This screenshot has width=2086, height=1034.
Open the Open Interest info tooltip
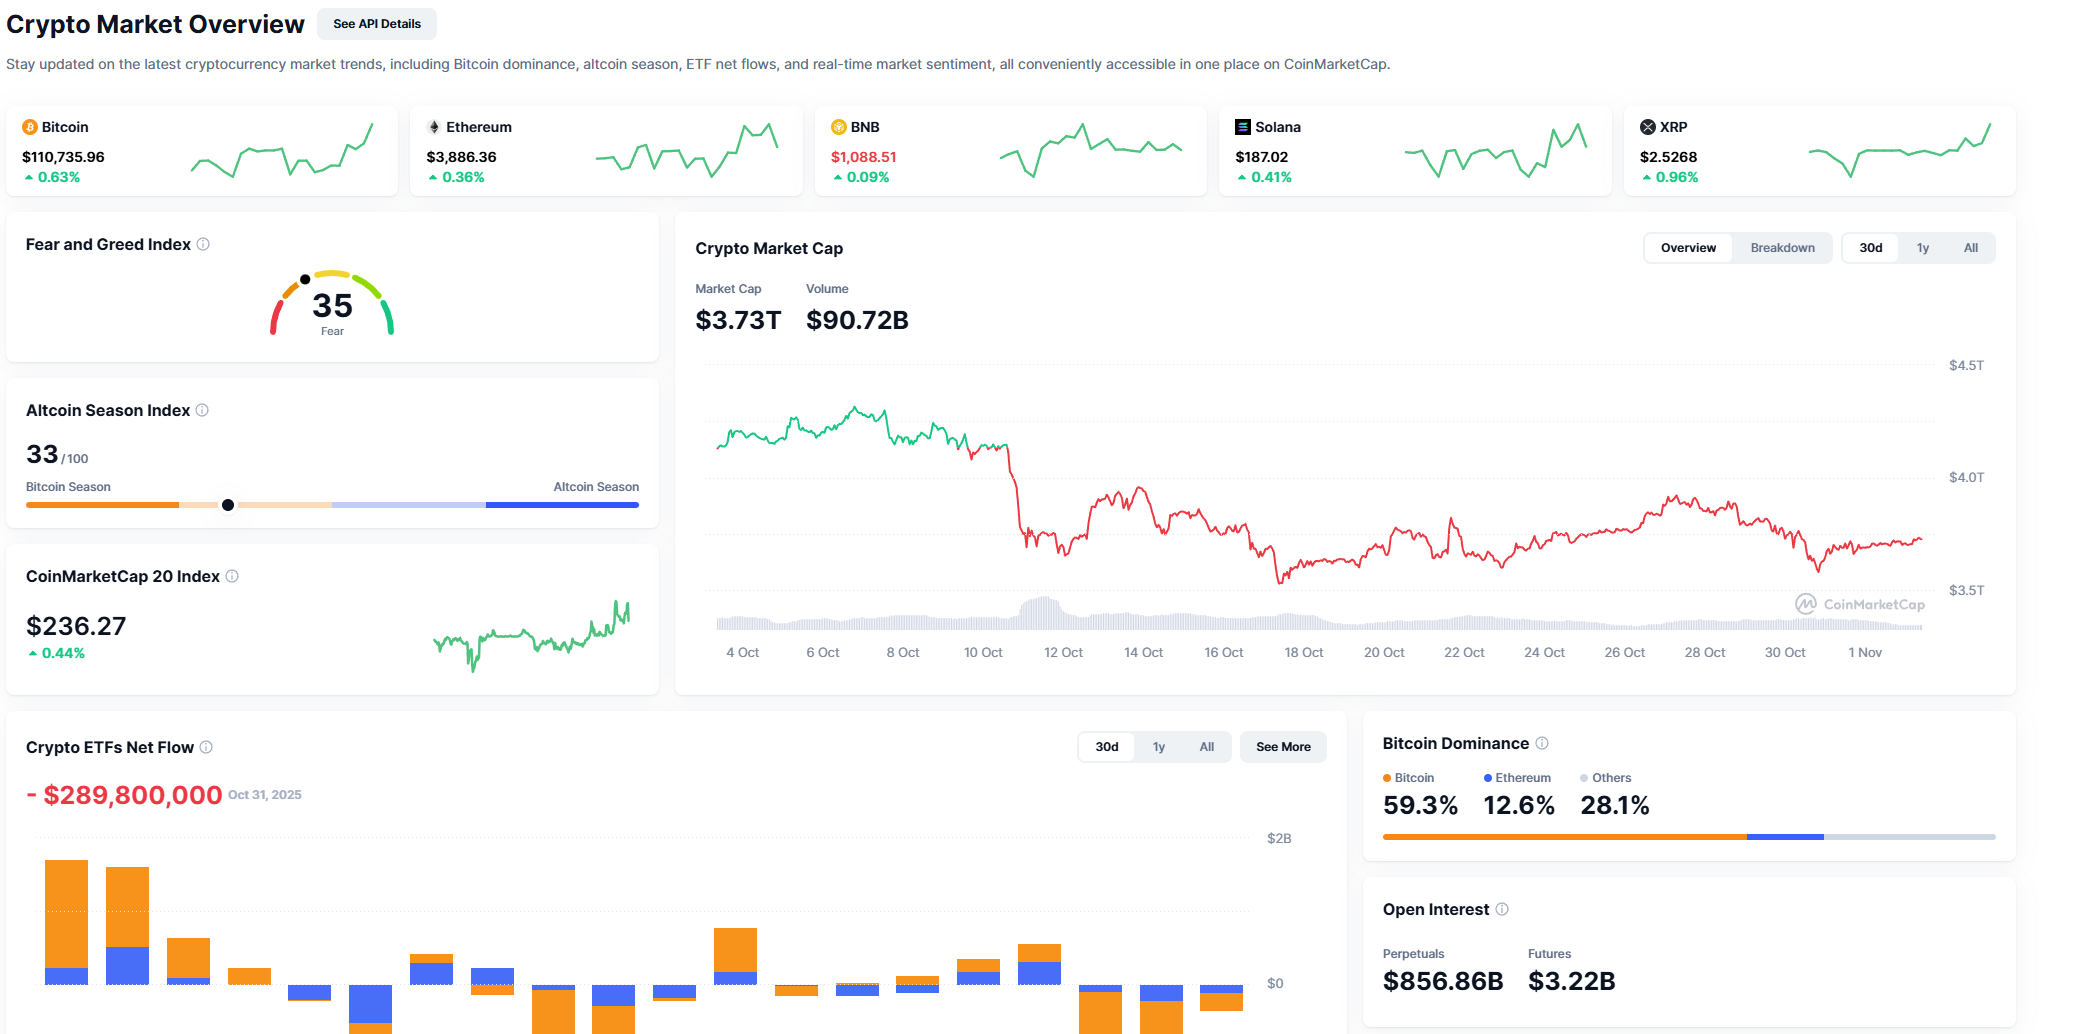point(1502,909)
